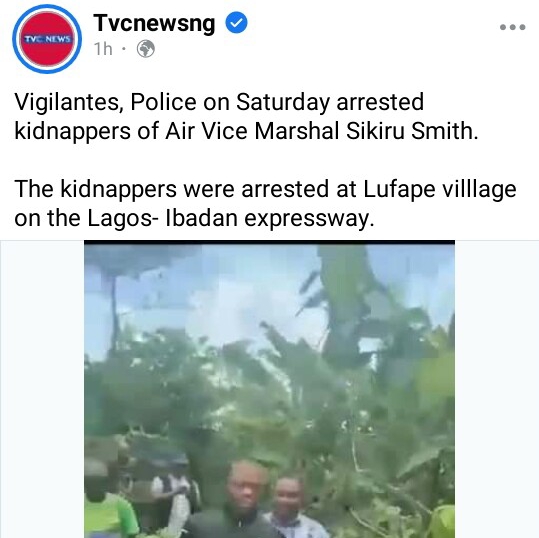Click the black bar atop the video

click(x=270, y=242)
